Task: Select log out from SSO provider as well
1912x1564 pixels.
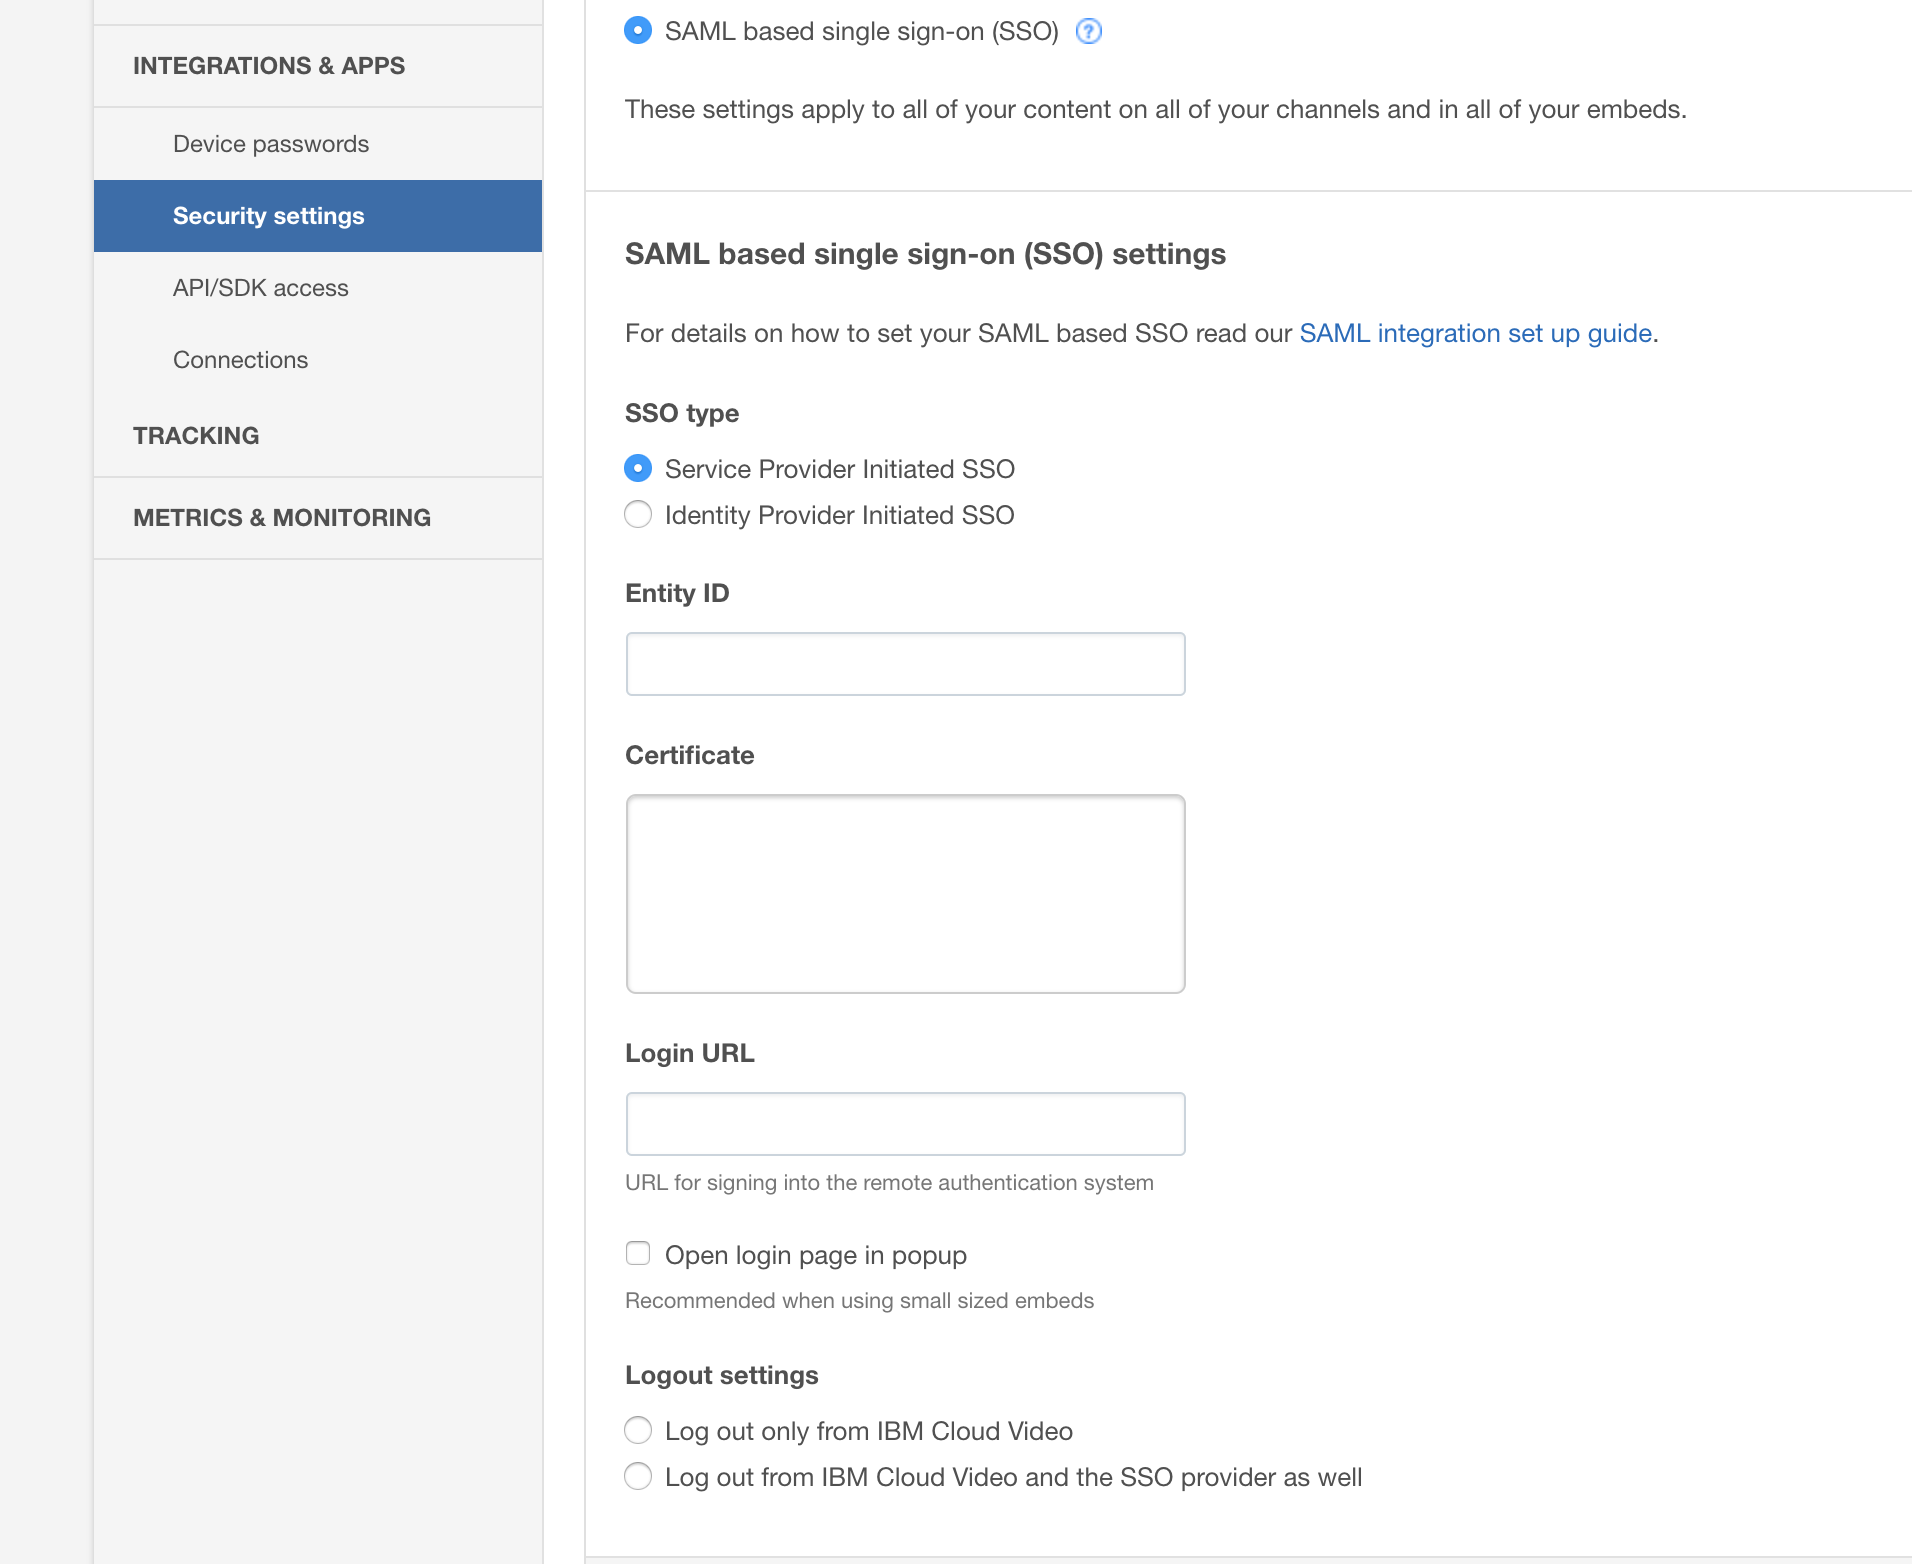Action: click(x=638, y=1476)
